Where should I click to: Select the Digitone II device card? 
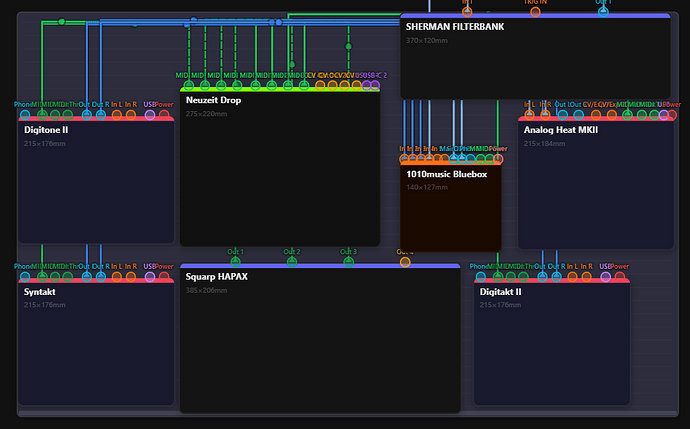click(96, 180)
